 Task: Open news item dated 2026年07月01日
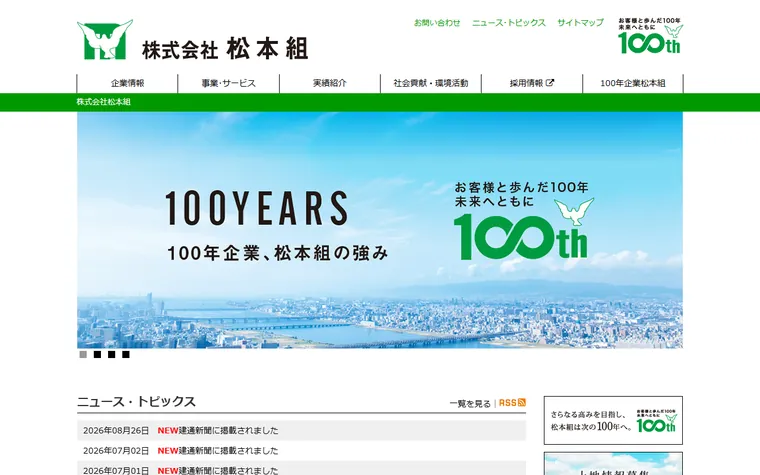click(x=301, y=469)
